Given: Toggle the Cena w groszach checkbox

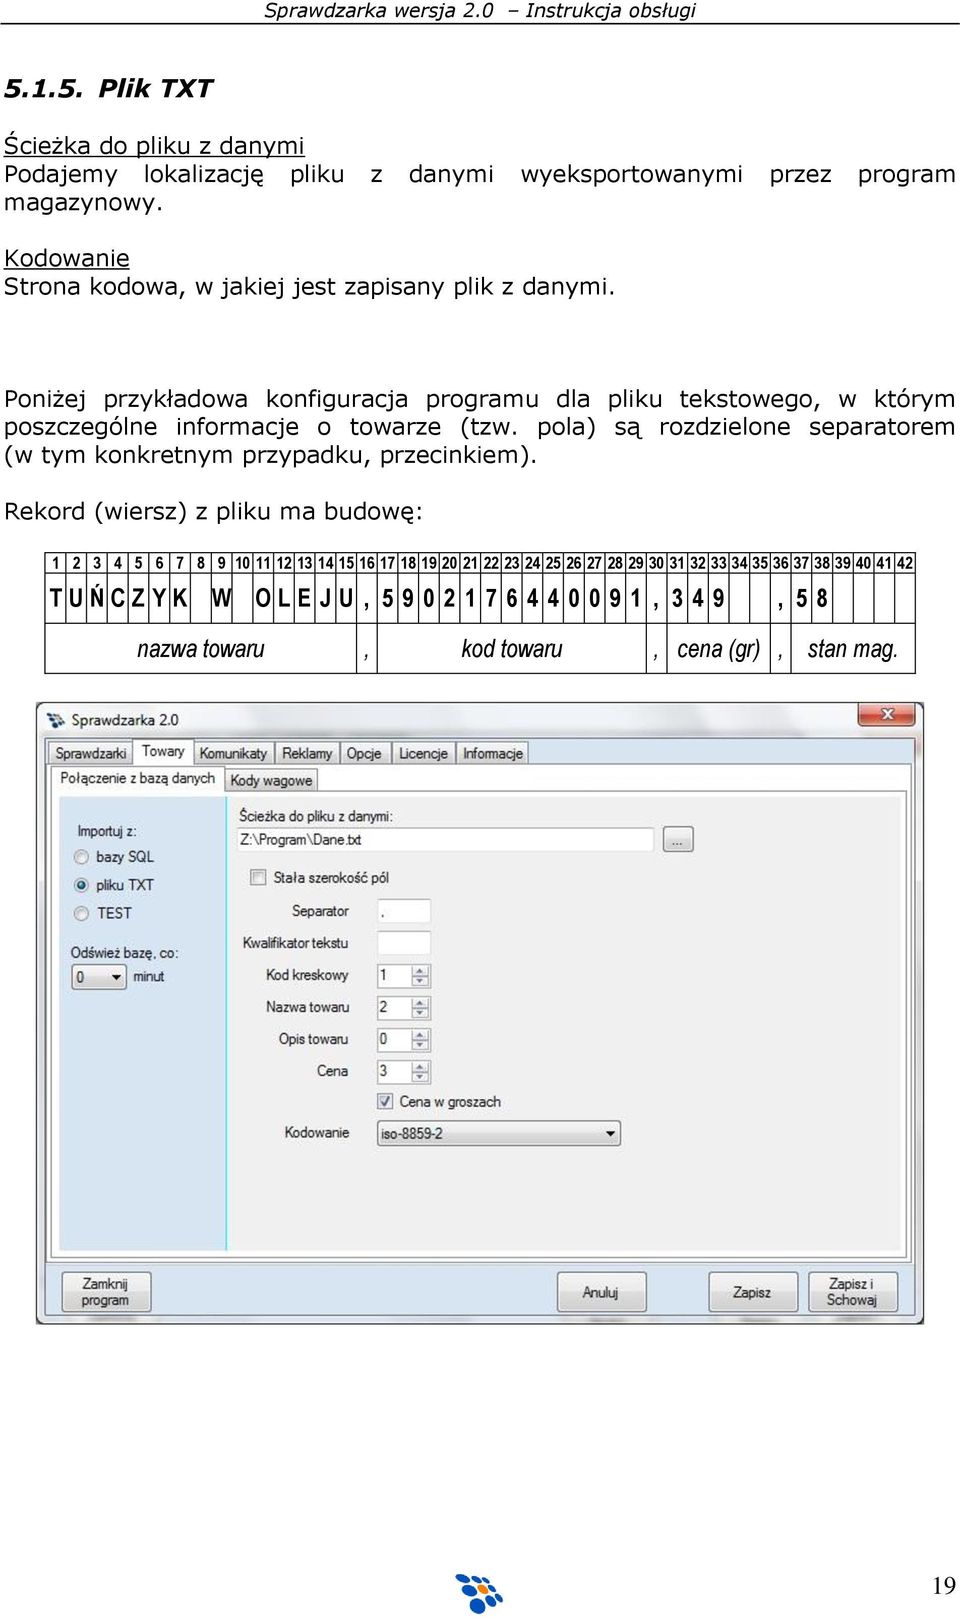Looking at the screenshot, I should click(385, 1101).
